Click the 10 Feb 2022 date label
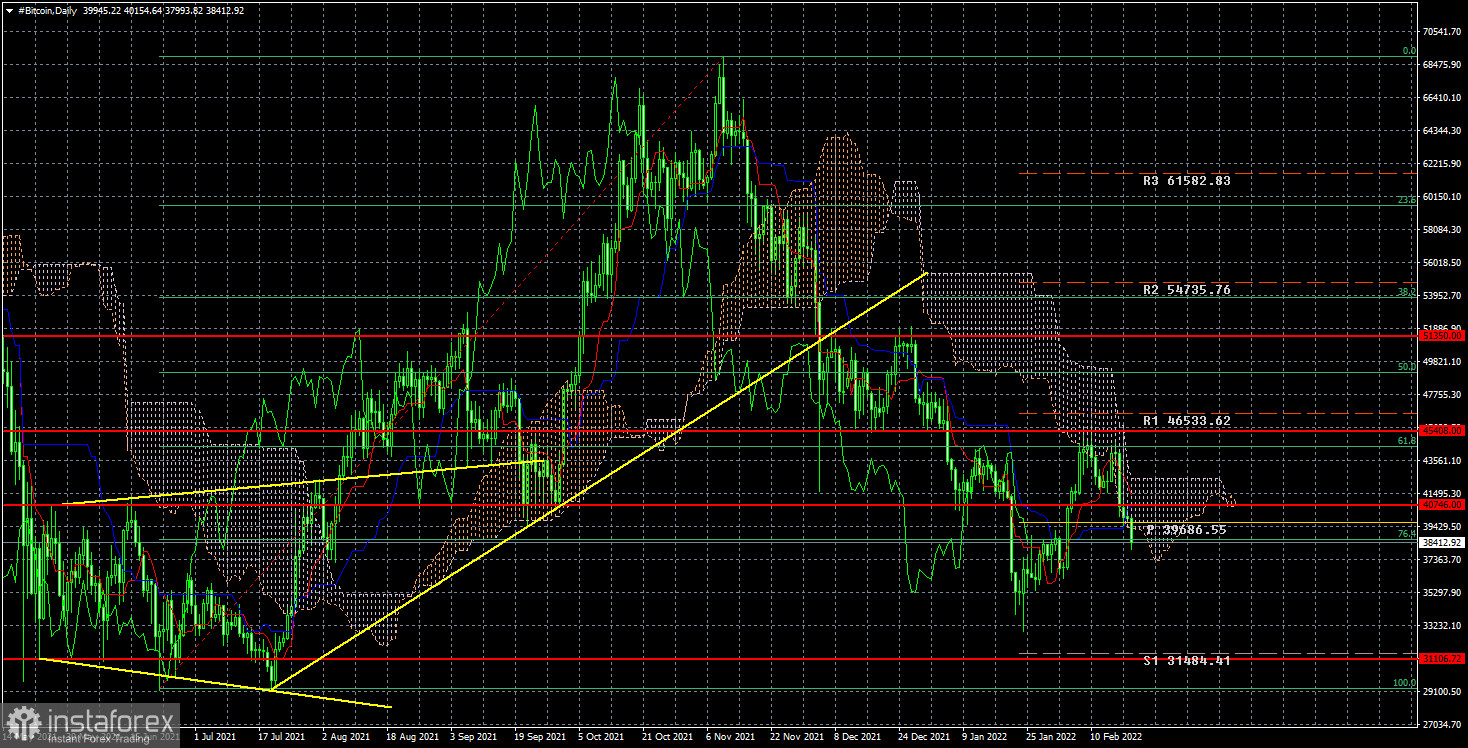 click(1117, 736)
